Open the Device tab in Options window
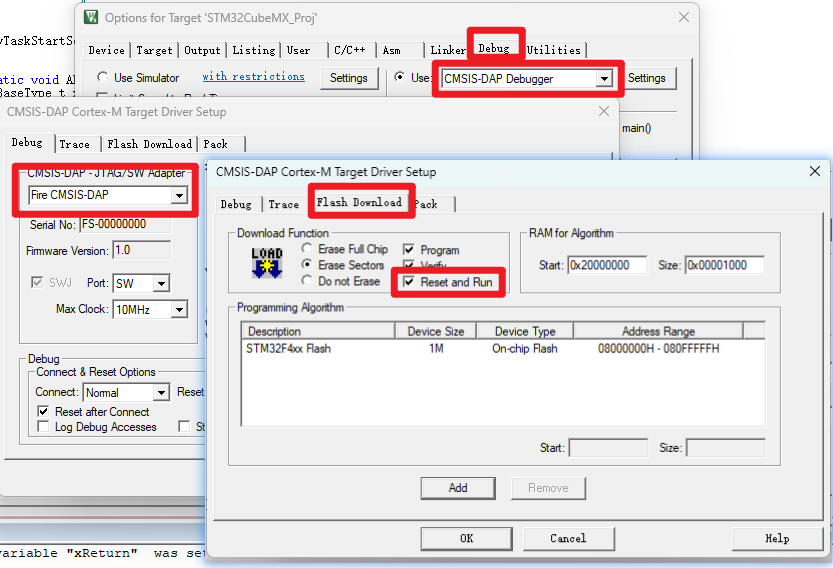 (x=107, y=50)
